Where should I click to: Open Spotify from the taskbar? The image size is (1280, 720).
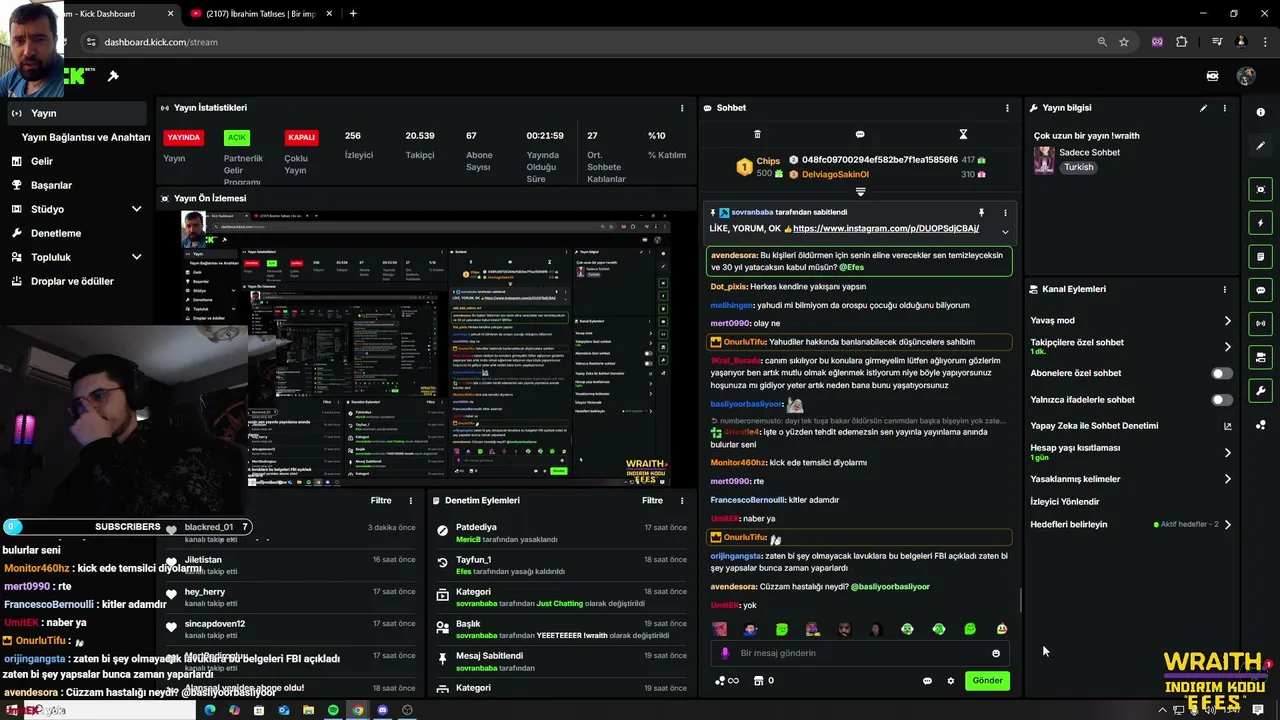pyautogui.click(x=333, y=710)
